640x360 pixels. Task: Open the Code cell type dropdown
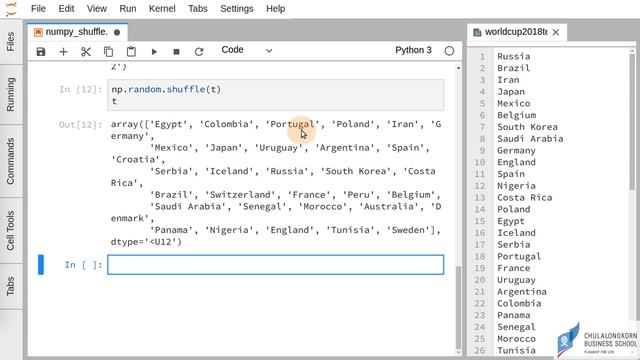[247, 50]
